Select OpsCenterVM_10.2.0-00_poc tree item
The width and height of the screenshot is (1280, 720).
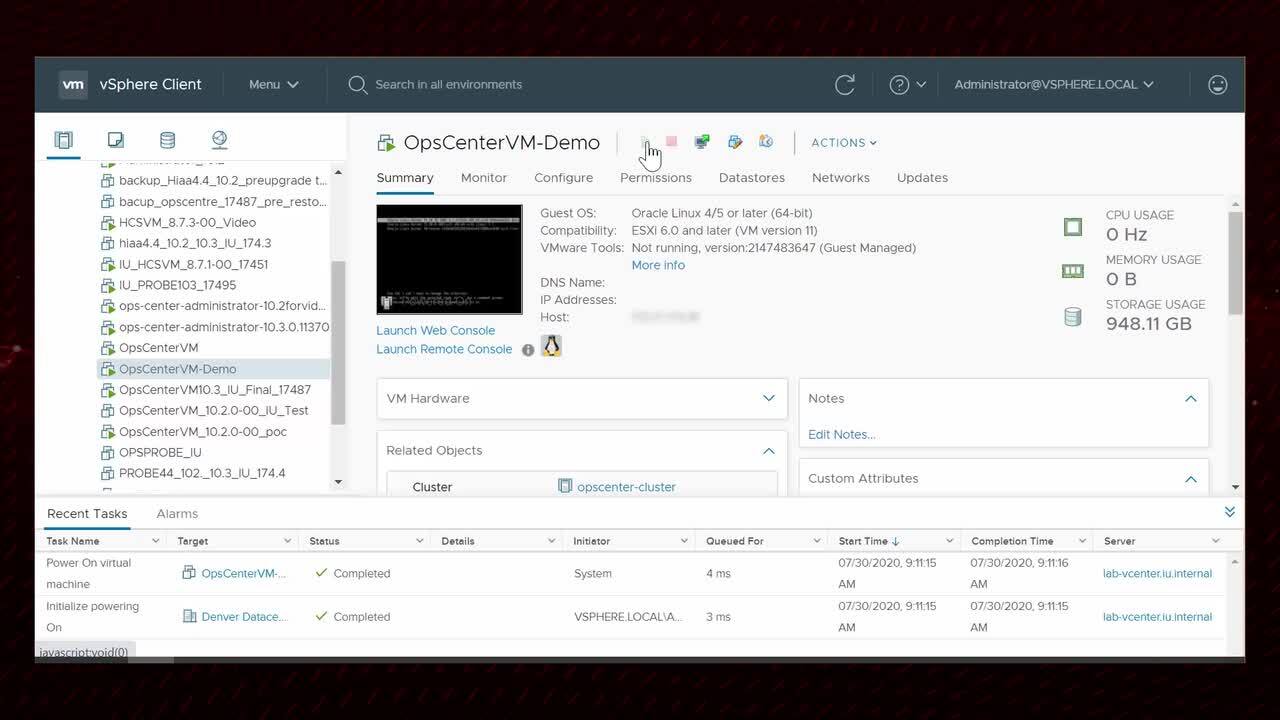(202, 432)
